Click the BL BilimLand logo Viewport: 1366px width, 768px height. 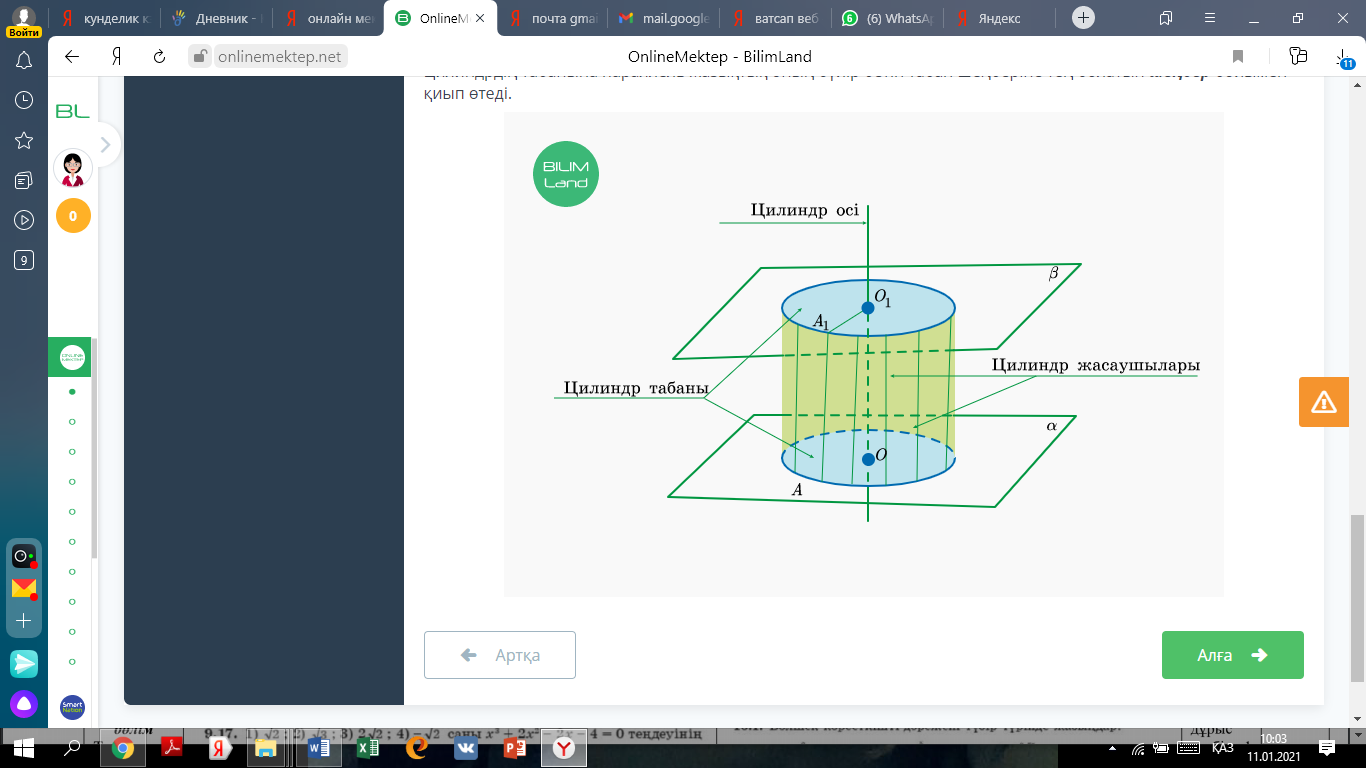click(x=73, y=111)
